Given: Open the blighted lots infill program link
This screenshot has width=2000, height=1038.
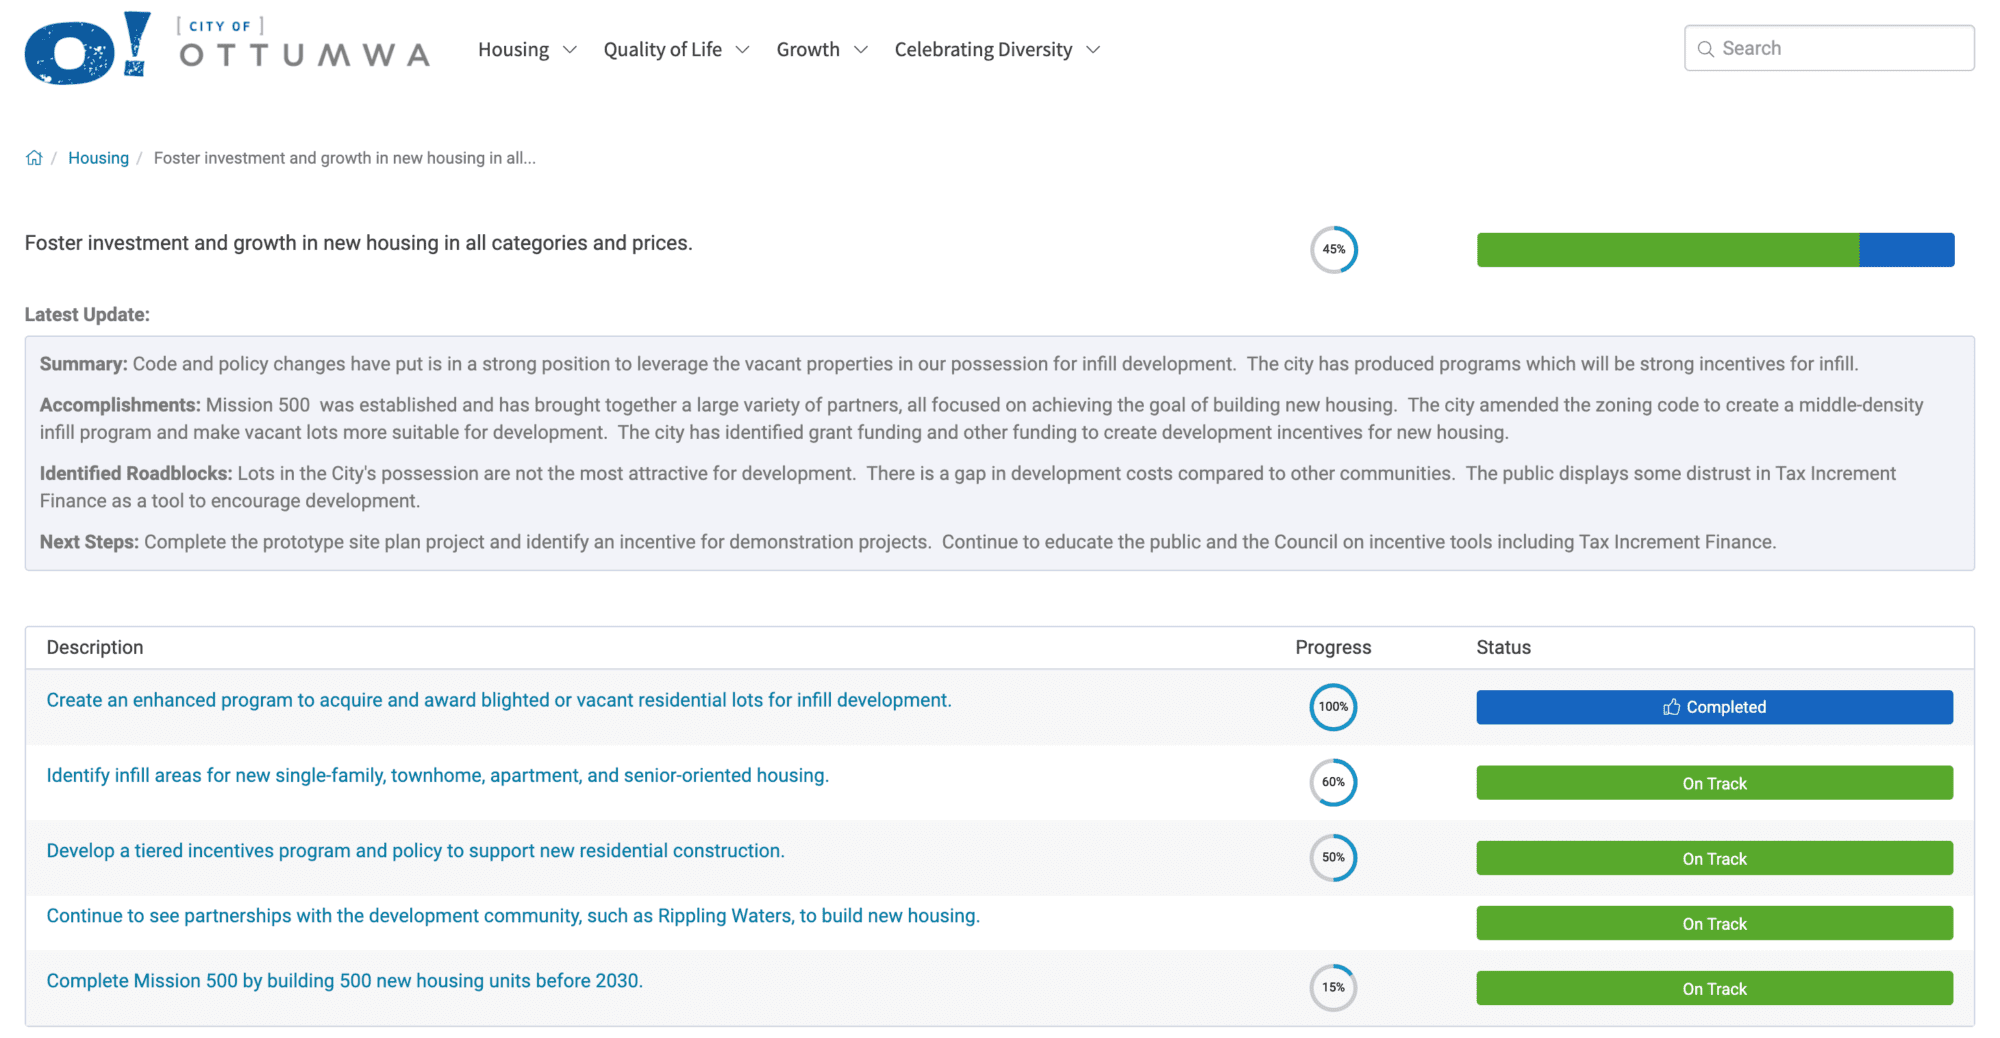Looking at the screenshot, I should point(498,700).
